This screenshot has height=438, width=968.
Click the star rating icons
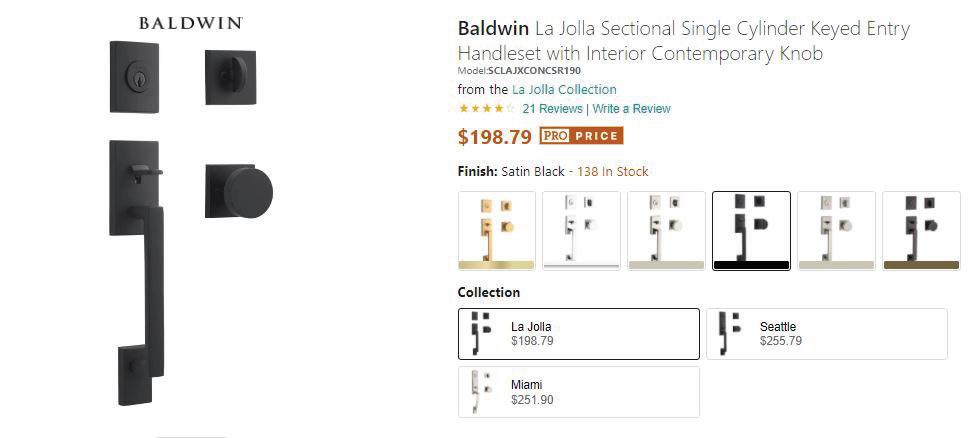[486, 109]
